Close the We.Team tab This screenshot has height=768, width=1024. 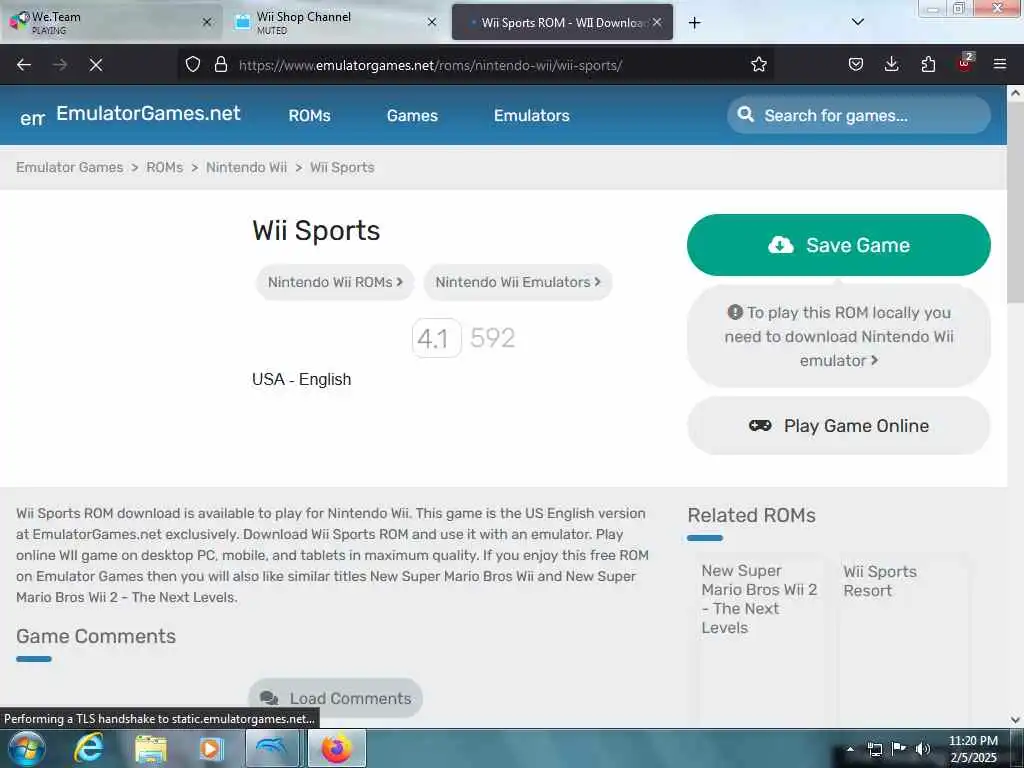pos(207,22)
